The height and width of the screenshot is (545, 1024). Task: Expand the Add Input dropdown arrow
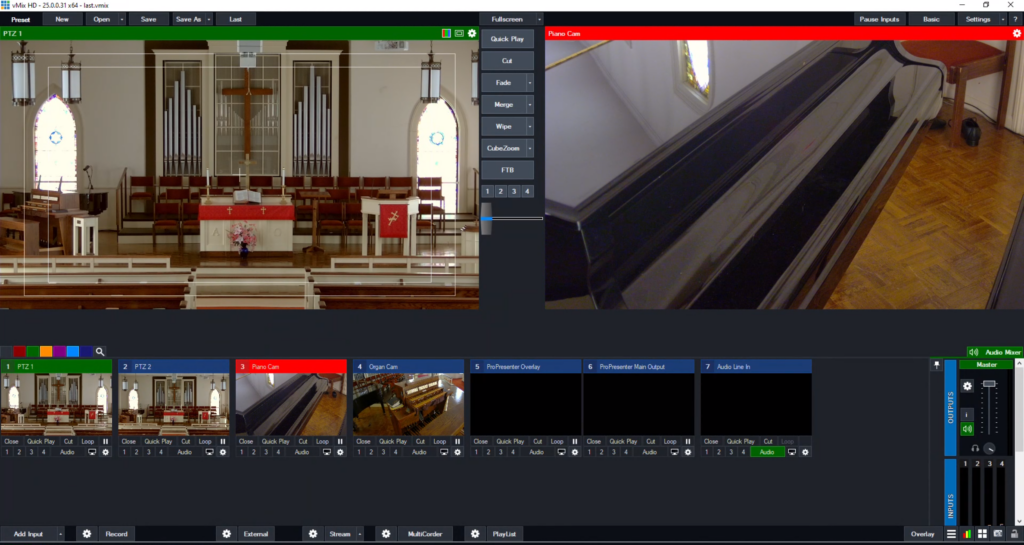tap(62, 534)
